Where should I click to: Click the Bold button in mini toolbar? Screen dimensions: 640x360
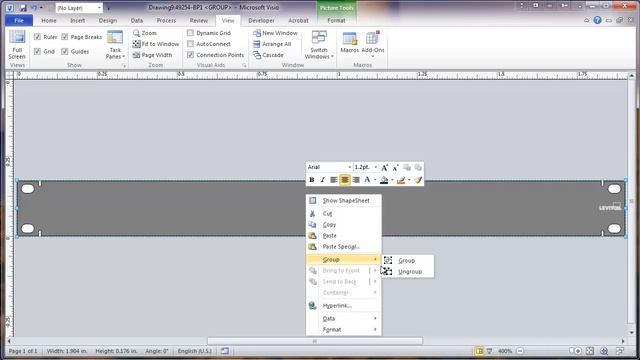[312, 180]
